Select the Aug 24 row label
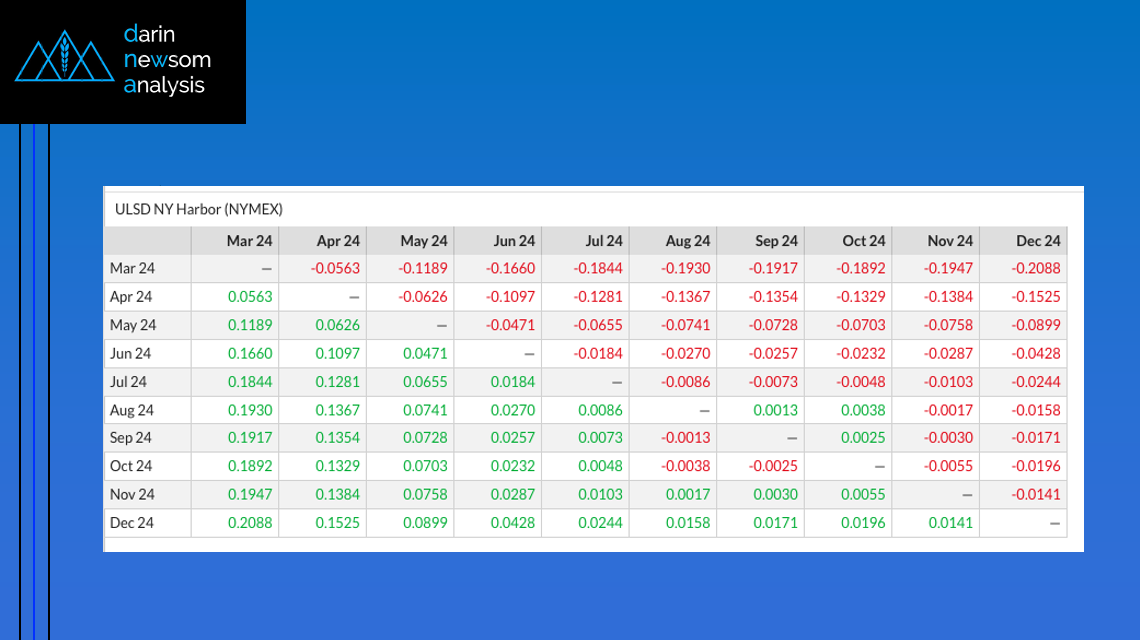1140x640 pixels. 131,410
